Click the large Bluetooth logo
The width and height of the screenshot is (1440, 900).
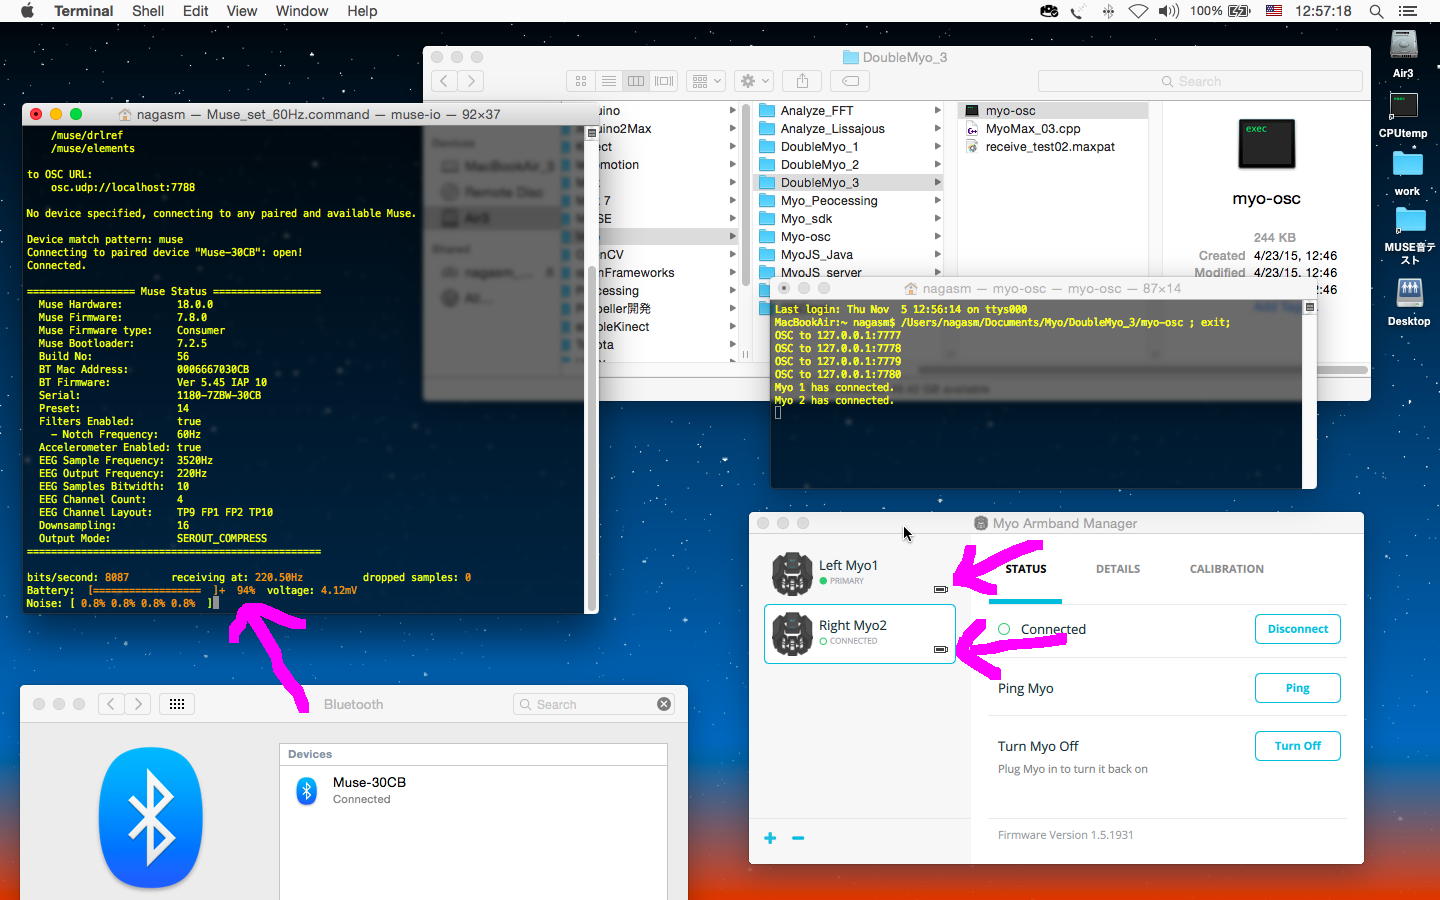(151, 817)
